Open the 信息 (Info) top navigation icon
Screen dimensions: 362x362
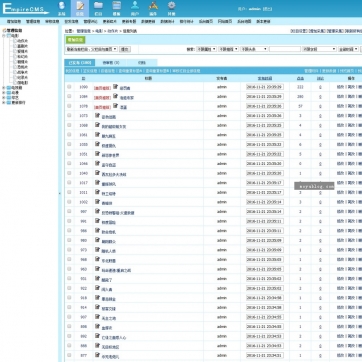pyautogui.click(x=80, y=9)
